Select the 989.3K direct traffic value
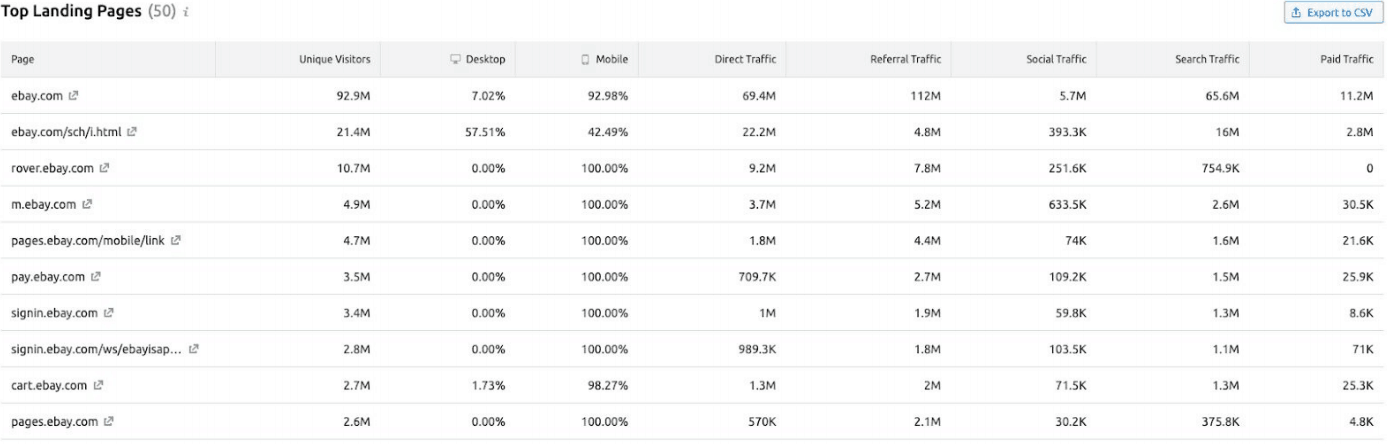This screenshot has width=1391, height=444. pyautogui.click(x=756, y=349)
